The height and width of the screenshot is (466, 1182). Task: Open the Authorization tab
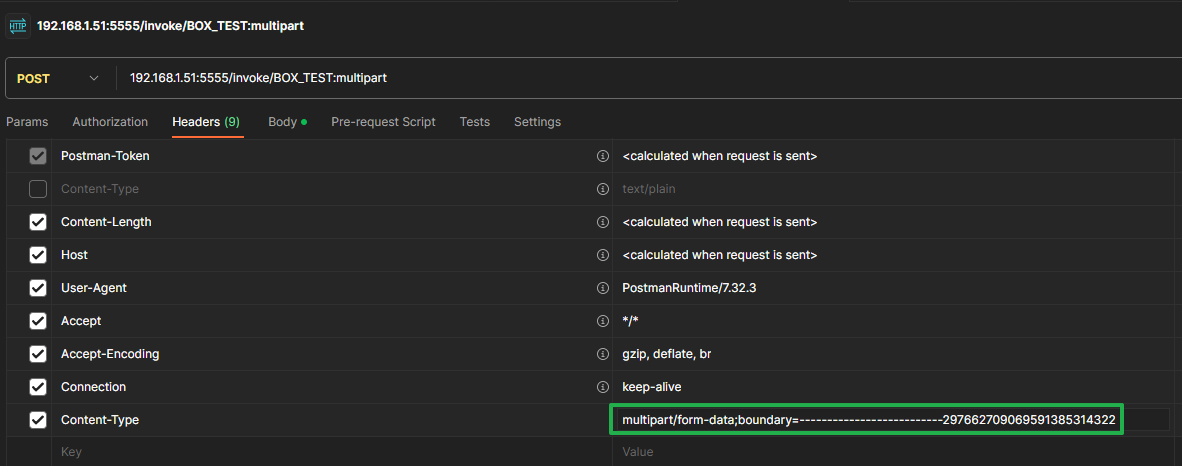click(110, 122)
